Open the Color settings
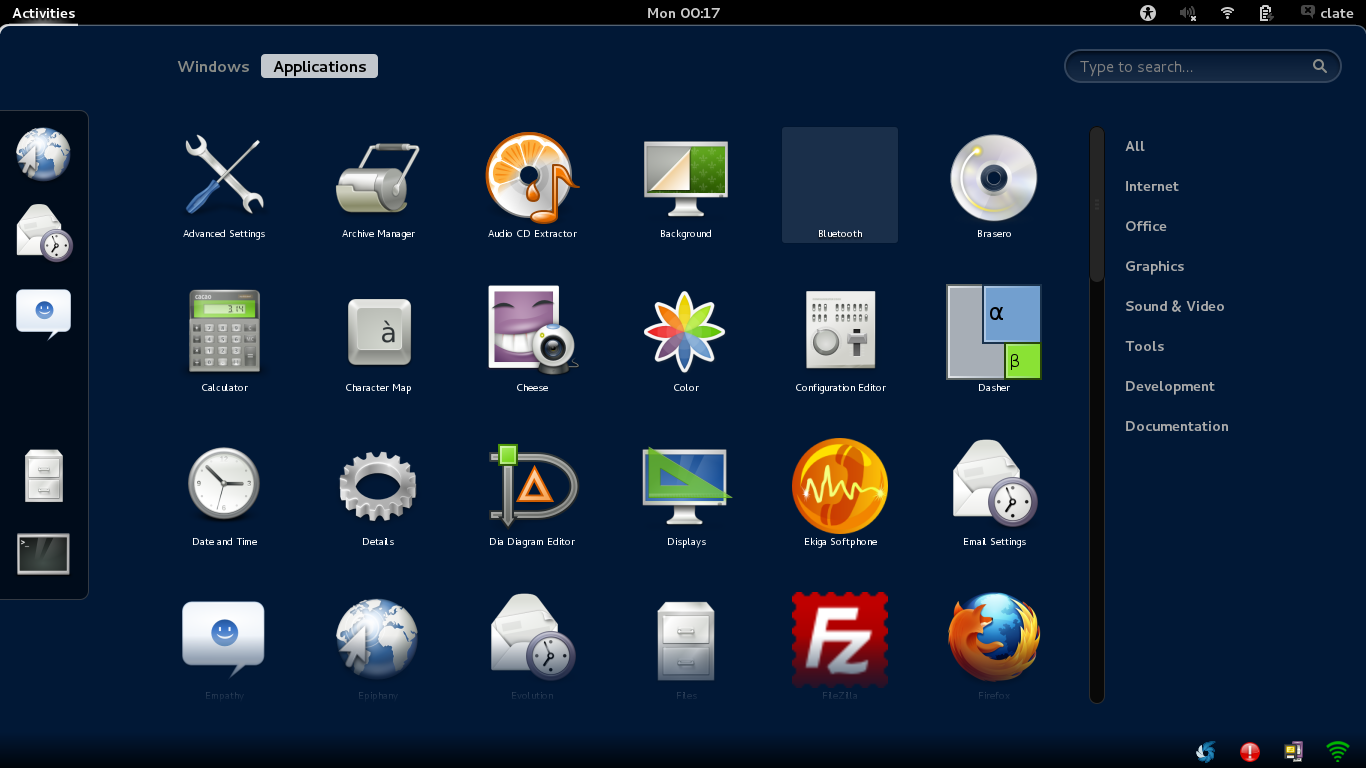 click(x=686, y=340)
